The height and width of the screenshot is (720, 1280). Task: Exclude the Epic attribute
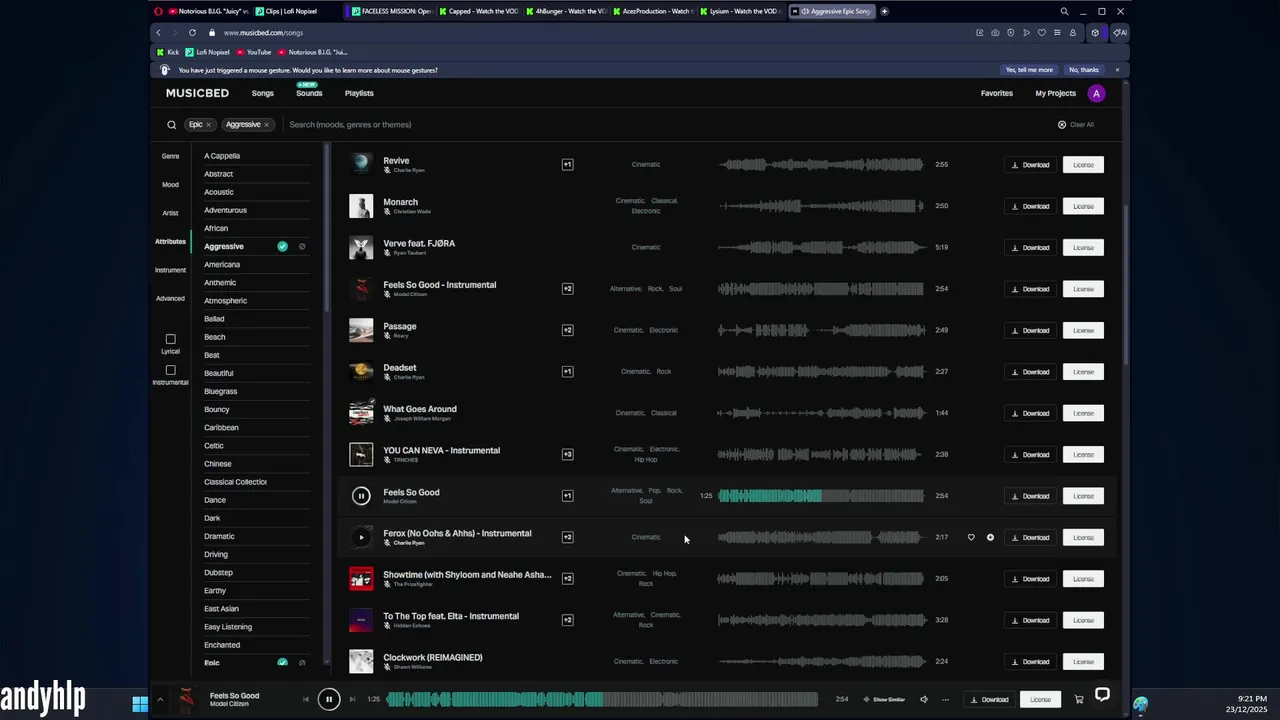pyautogui.click(x=302, y=662)
